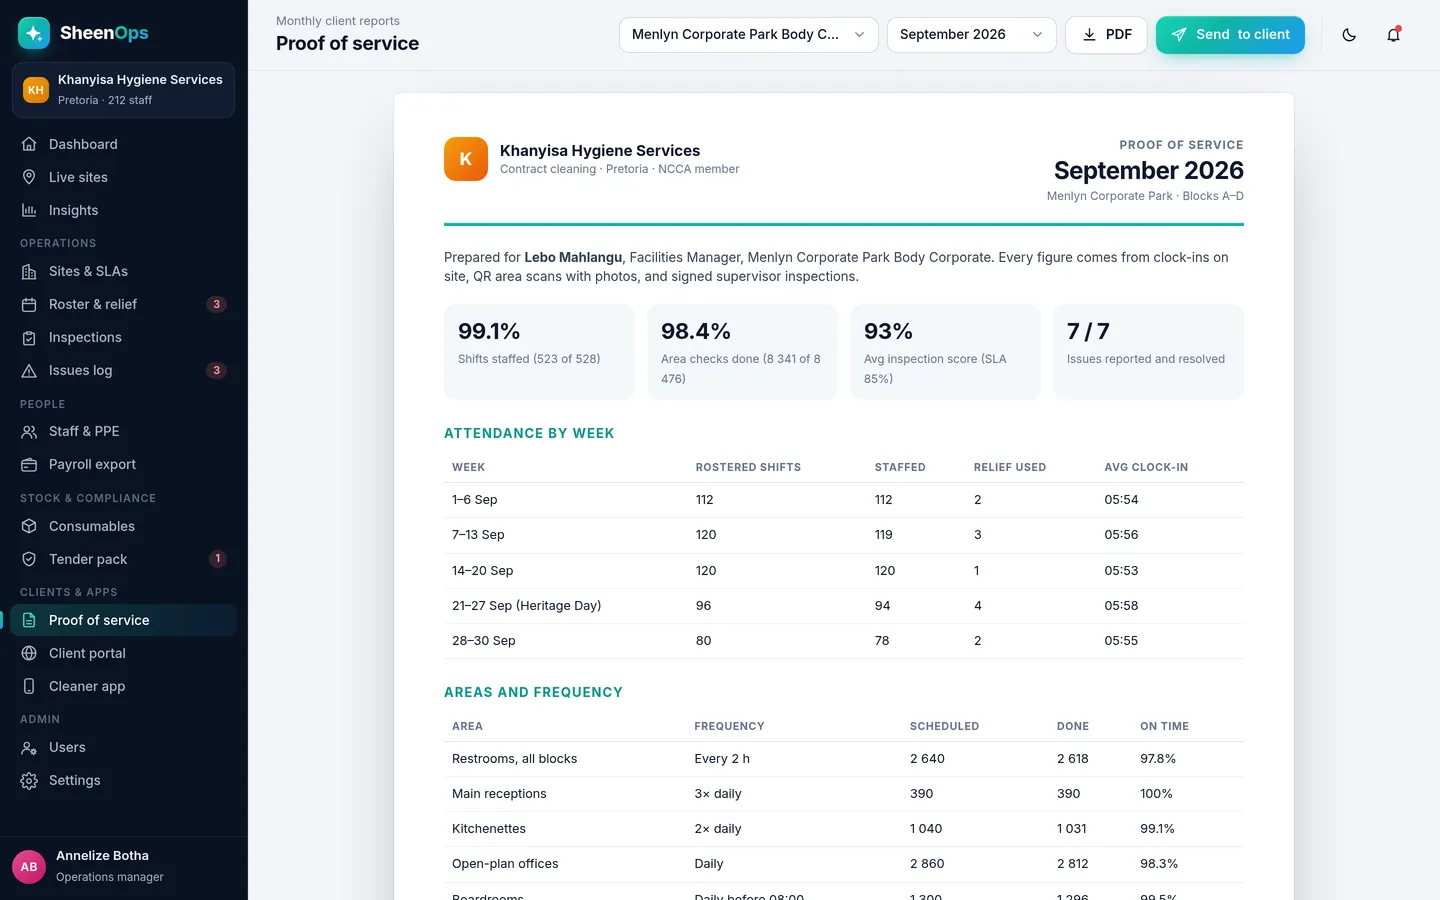Click the Cleaner app phone icon
Screen dimensions: 1440x900
29,686
